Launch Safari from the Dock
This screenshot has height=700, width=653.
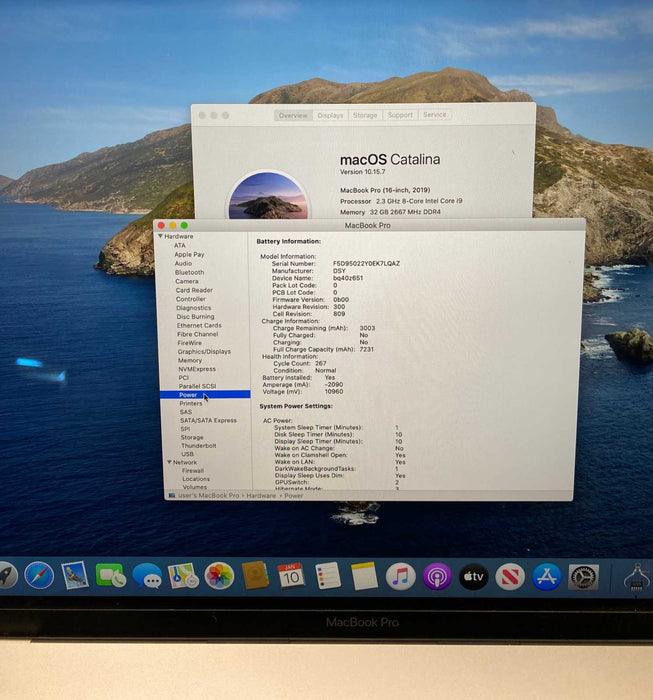coord(39,575)
